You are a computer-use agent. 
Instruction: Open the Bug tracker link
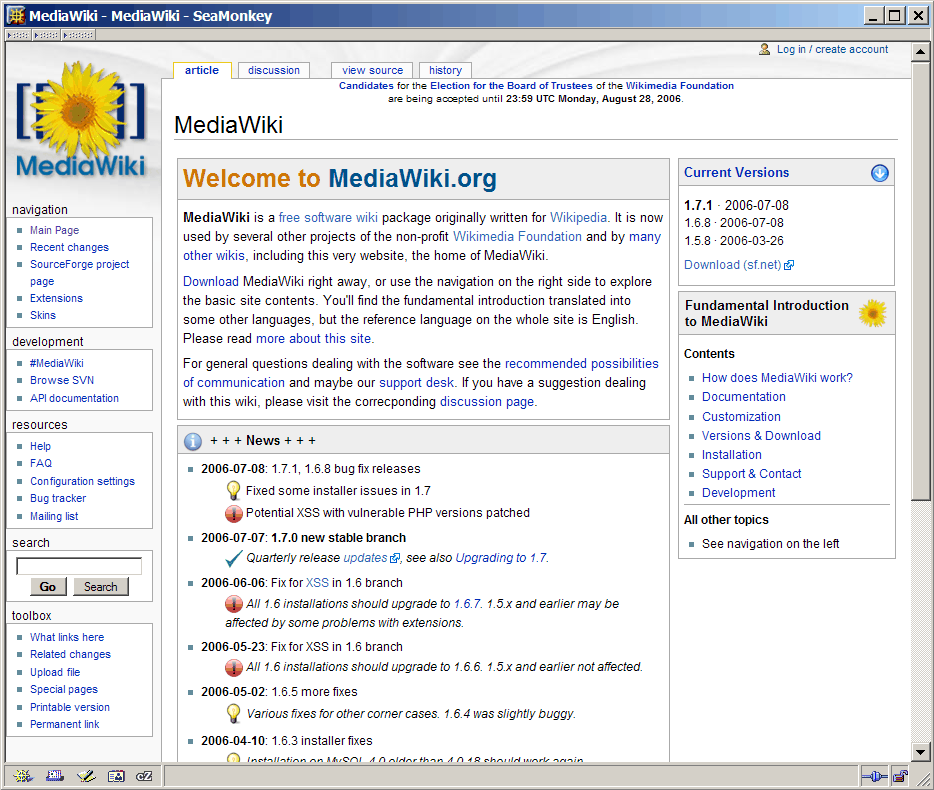(58, 498)
